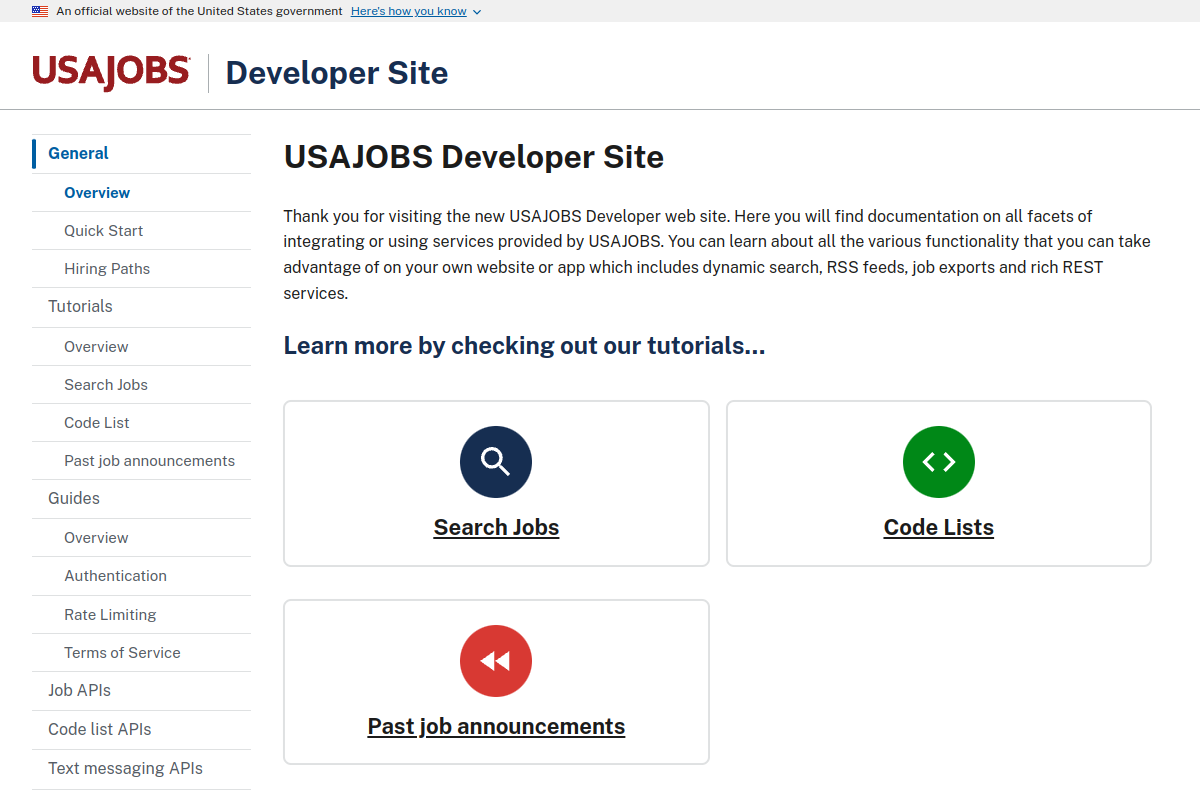
Task: Click the US flag icon in the banner
Action: 40,11
